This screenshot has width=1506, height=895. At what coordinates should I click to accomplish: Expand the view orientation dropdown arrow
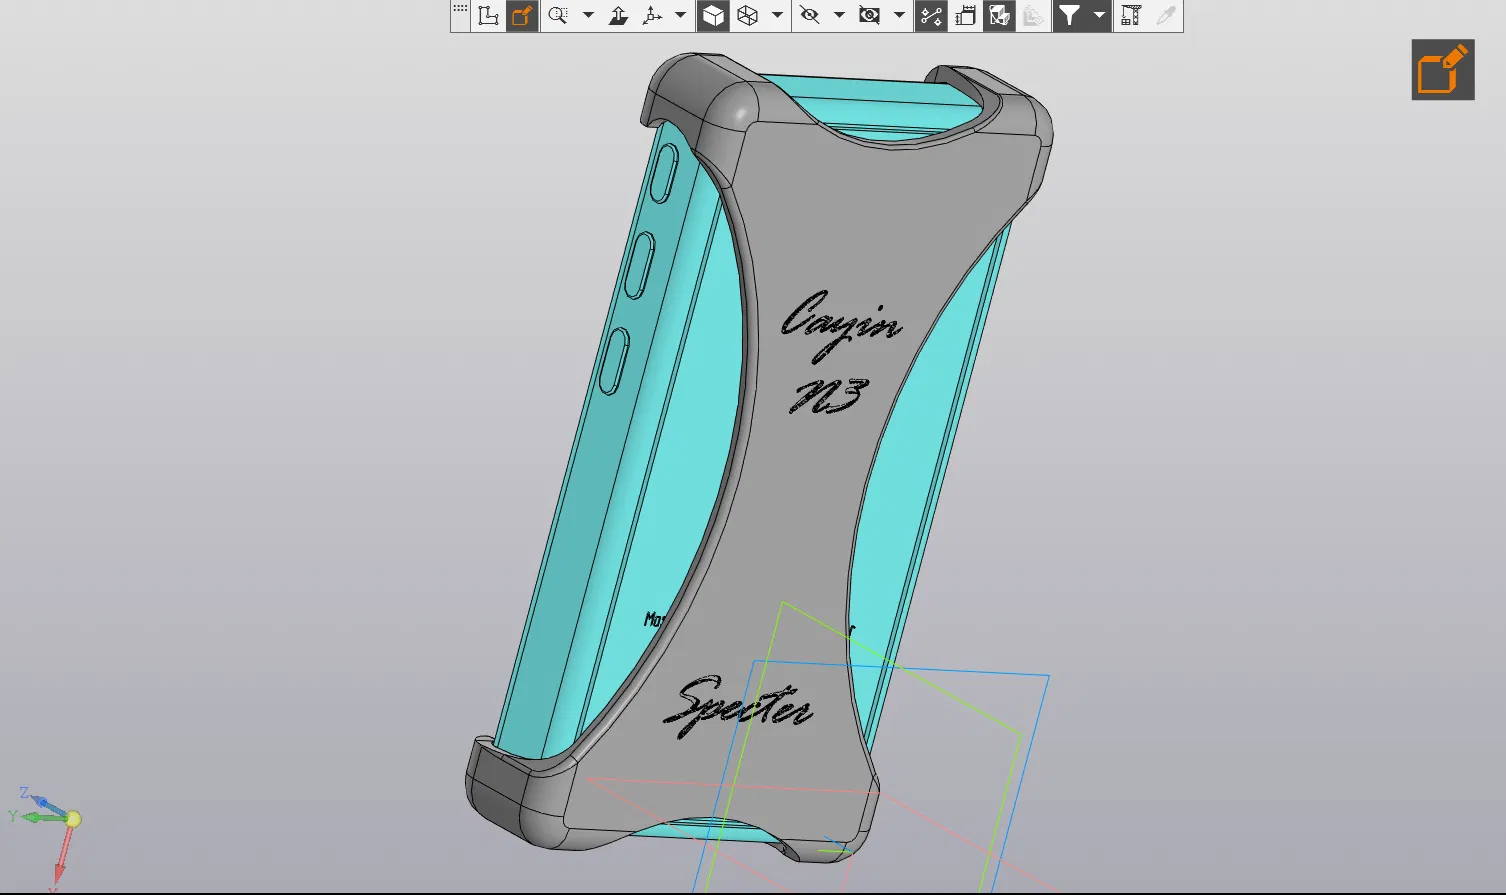(680, 15)
